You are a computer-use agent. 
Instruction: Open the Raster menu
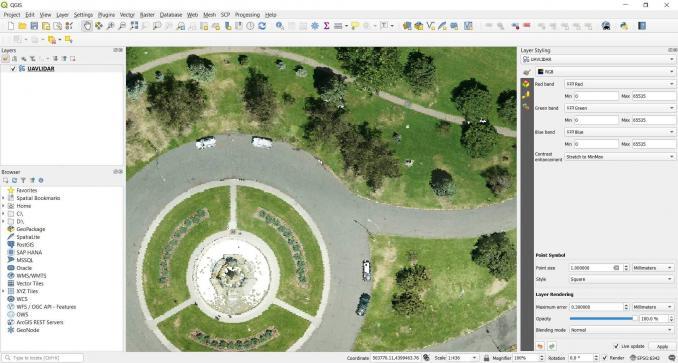pos(147,15)
